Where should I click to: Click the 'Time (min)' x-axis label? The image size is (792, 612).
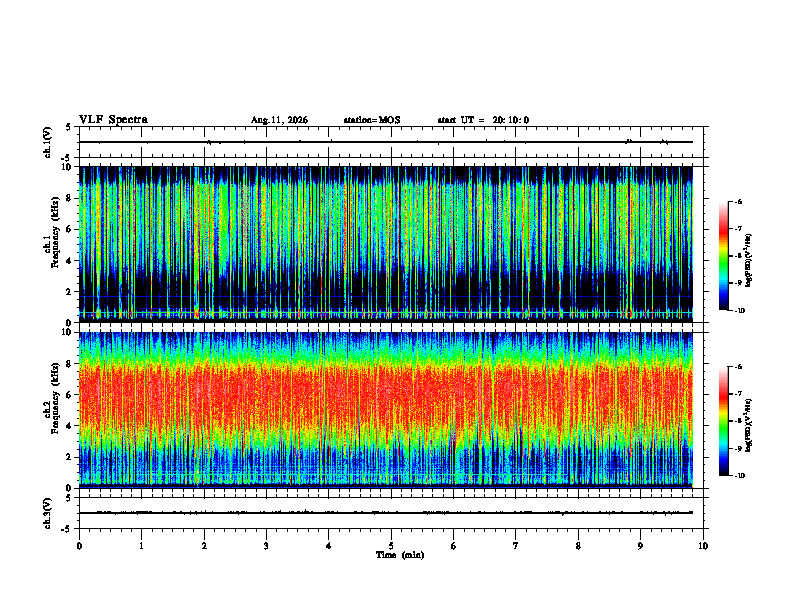pyautogui.click(x=400, y=555)
